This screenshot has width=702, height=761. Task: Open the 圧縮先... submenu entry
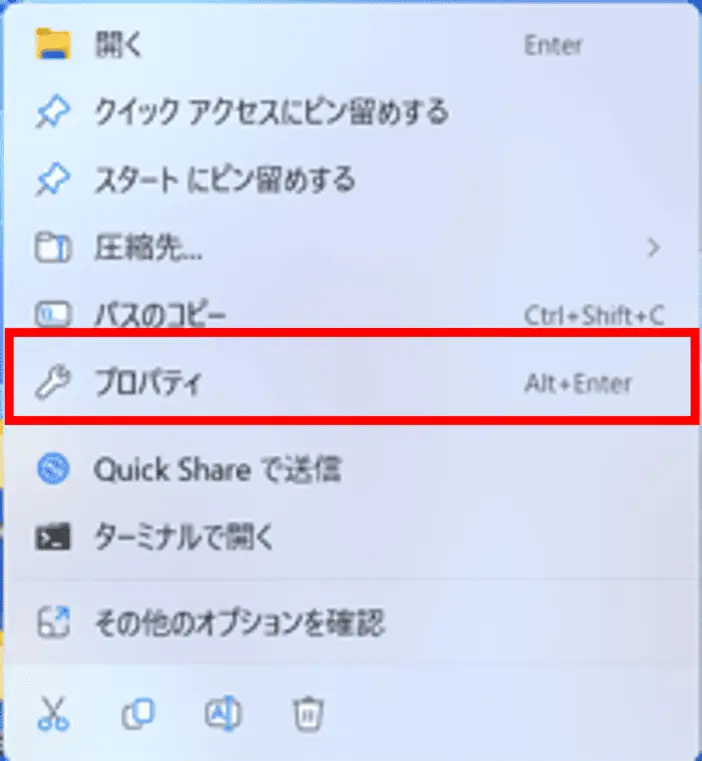[351, 248]
